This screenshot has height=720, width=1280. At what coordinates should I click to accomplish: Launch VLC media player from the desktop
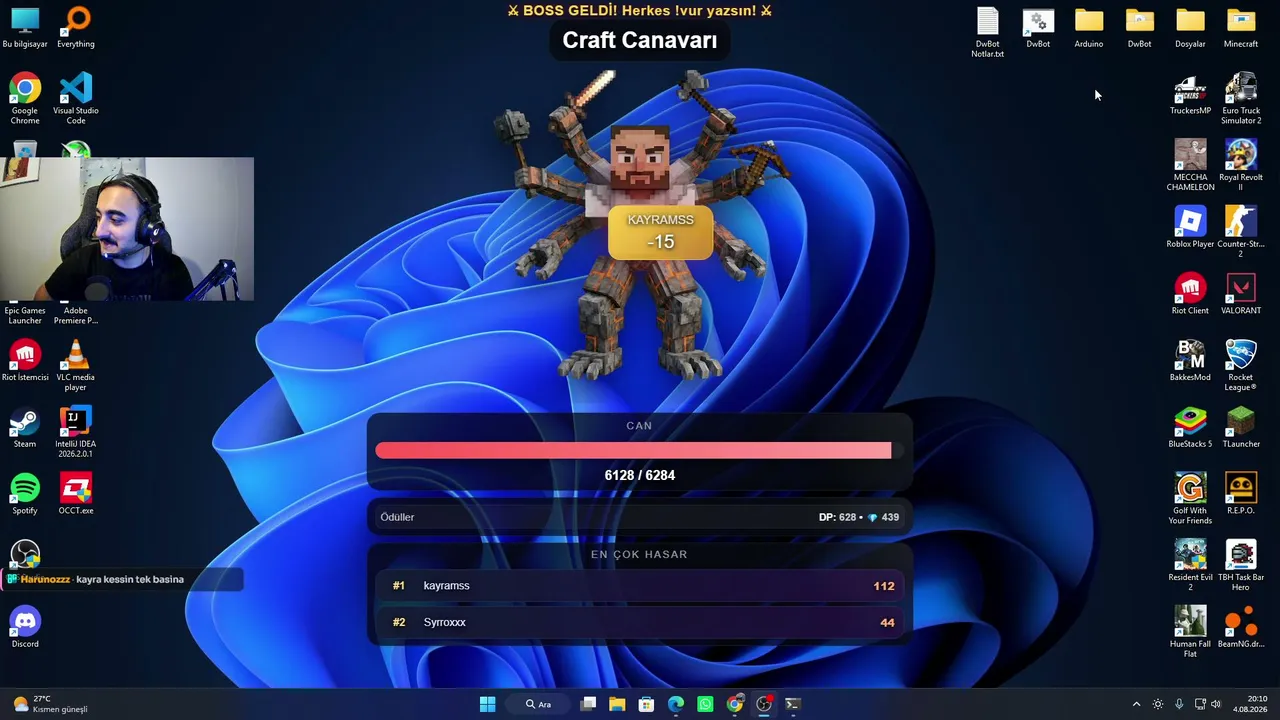pyautogui.click(x=76, y=365)
